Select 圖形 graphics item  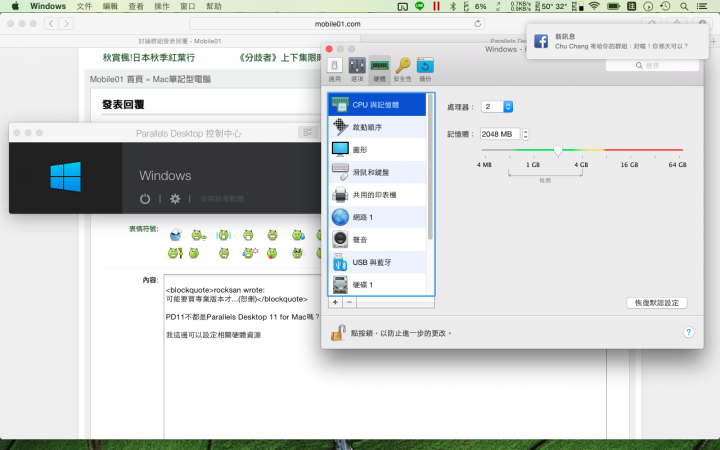click(x=377, y=150)
